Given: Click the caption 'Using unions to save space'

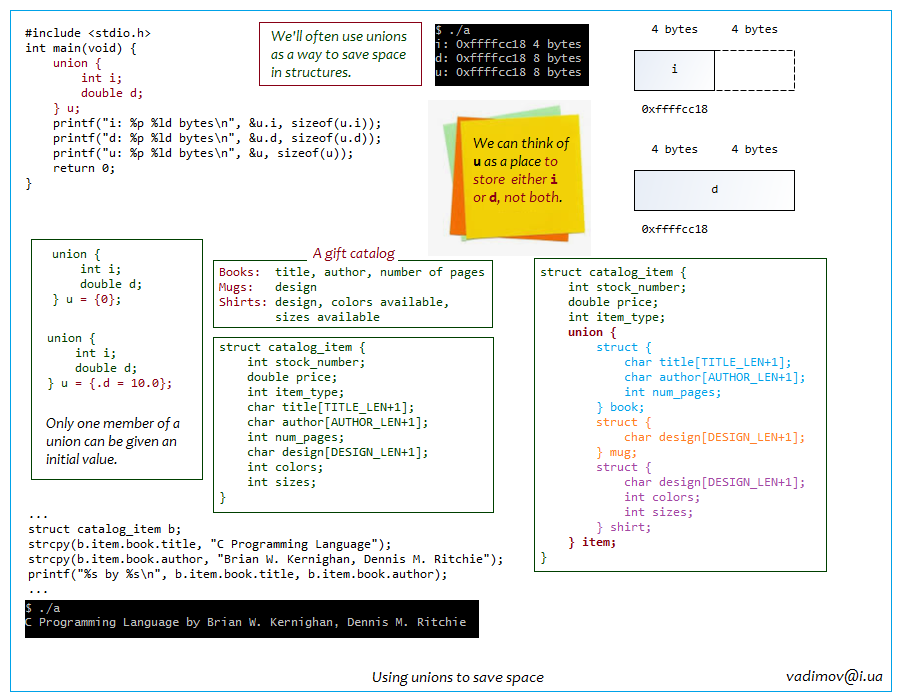Looking at the screenshot, I should coord(457,678).
